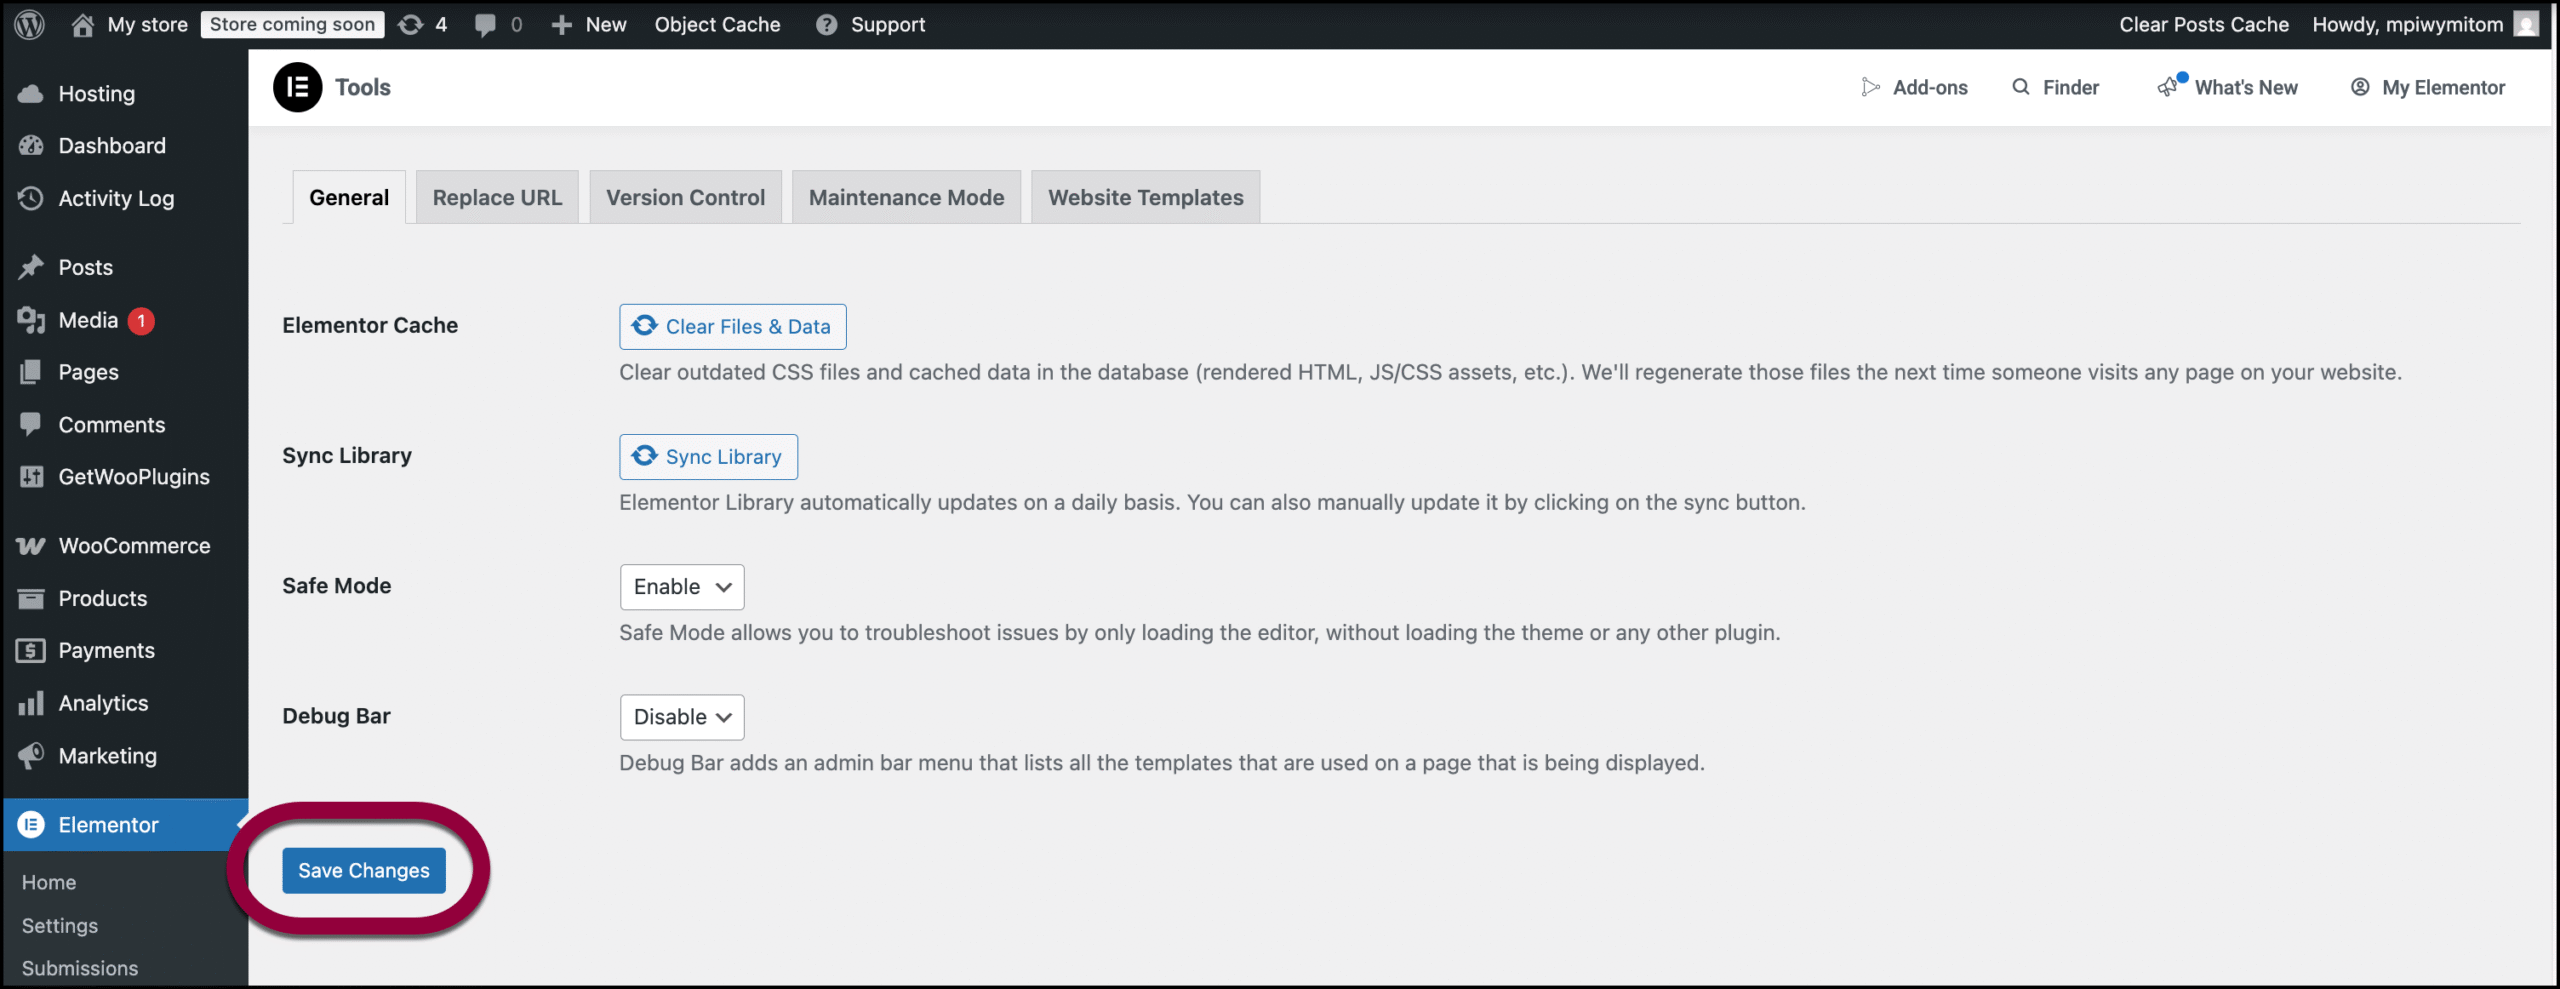Click the Elementor logo beside Tools
This screenshot has width=2560, height=989.
pyautogui.click(x=298, y=87)
